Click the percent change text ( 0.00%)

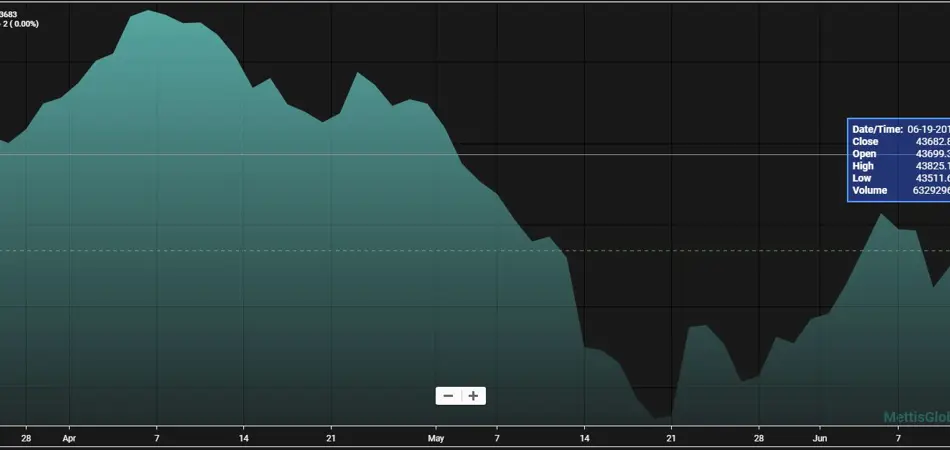pyautogui.click(x=24, y=24)
